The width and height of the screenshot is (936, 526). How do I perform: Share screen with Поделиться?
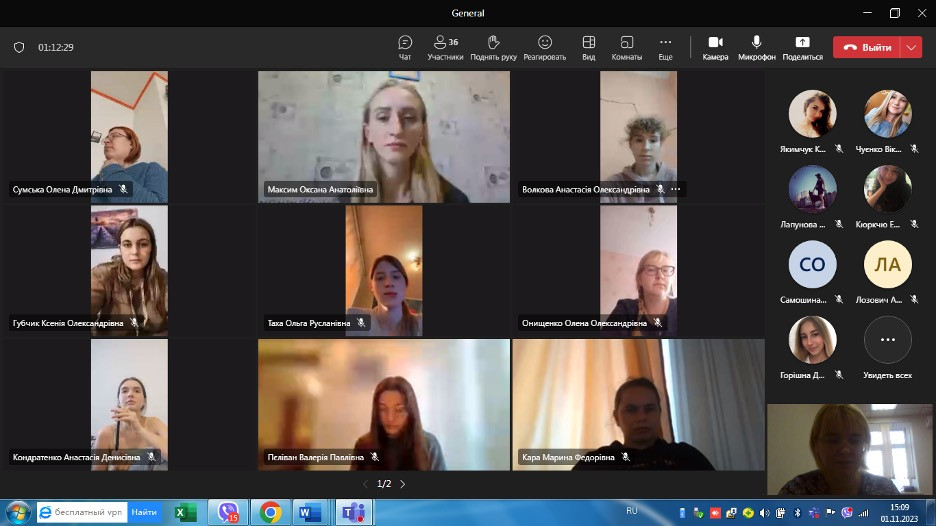(x=802, y=47)
